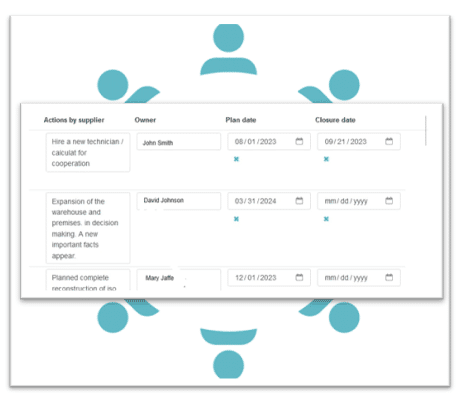The width and height of the screenshot is (463, 403).
Task: Edit the 'Planned complete reconstruction' action text
Action: (88, 280)
